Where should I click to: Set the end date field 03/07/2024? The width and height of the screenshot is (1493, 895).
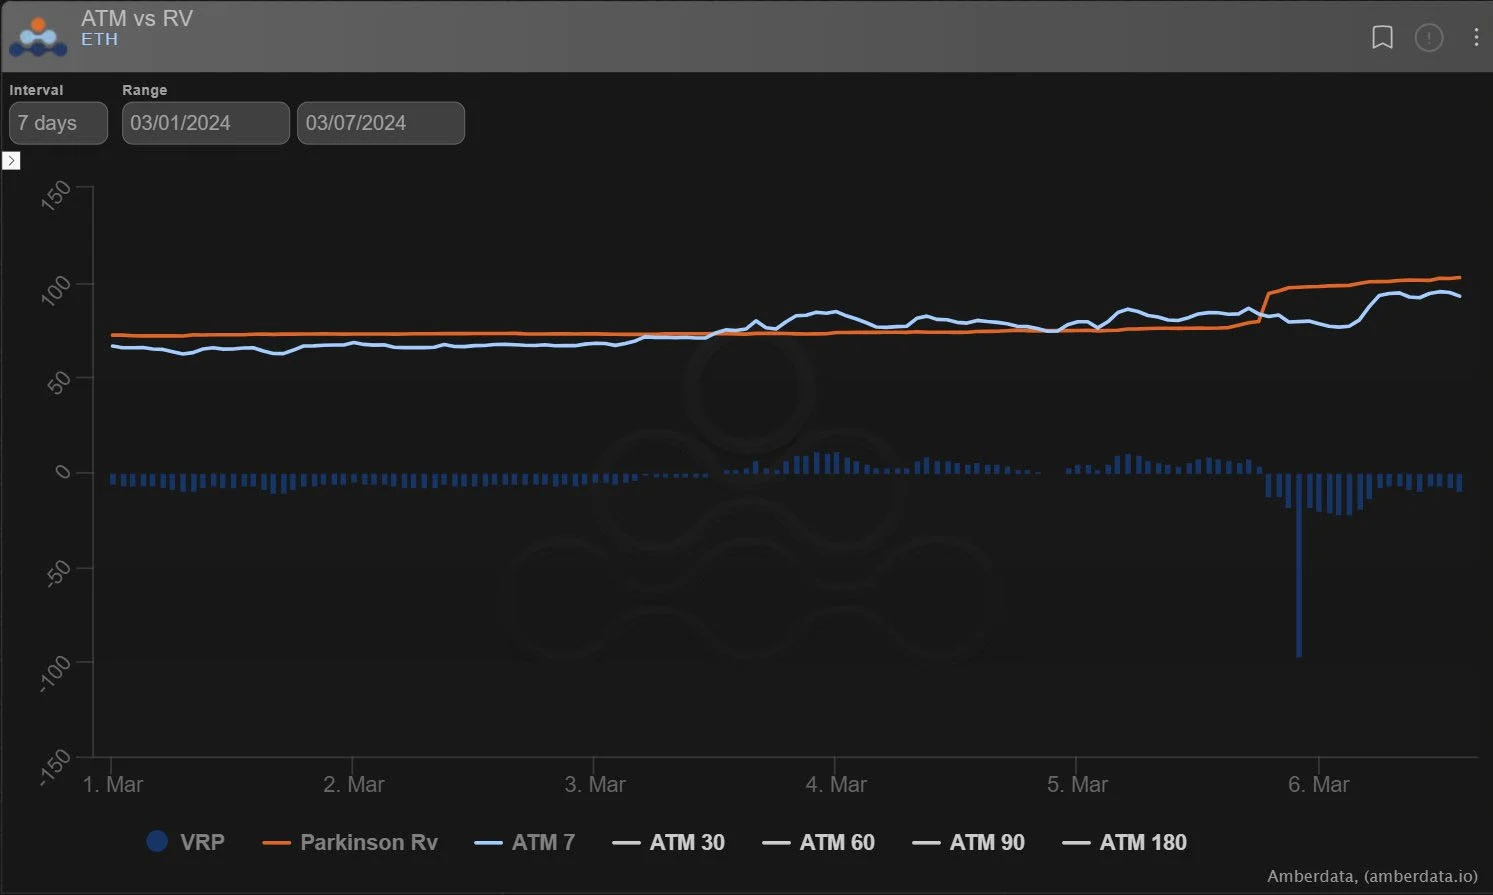coord(381,123)
